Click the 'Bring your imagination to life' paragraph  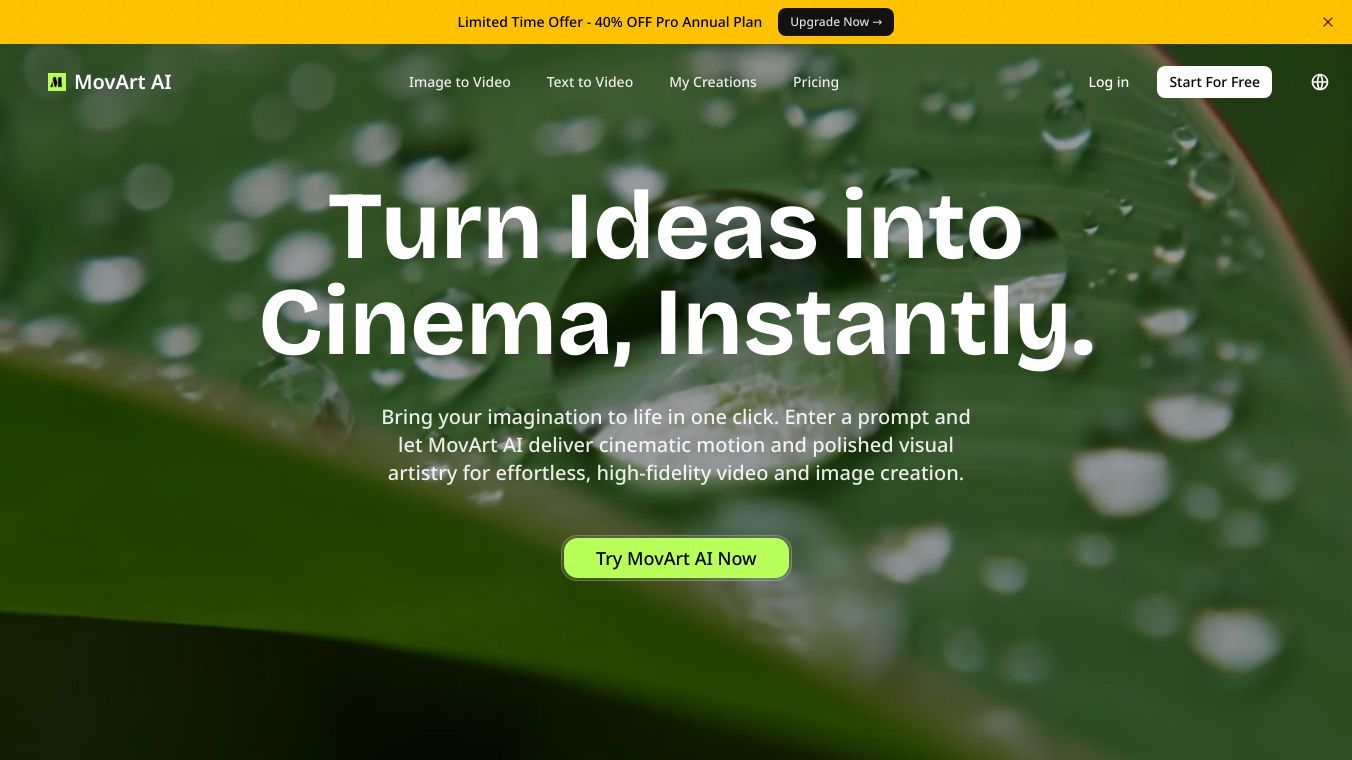coord(676,445)
